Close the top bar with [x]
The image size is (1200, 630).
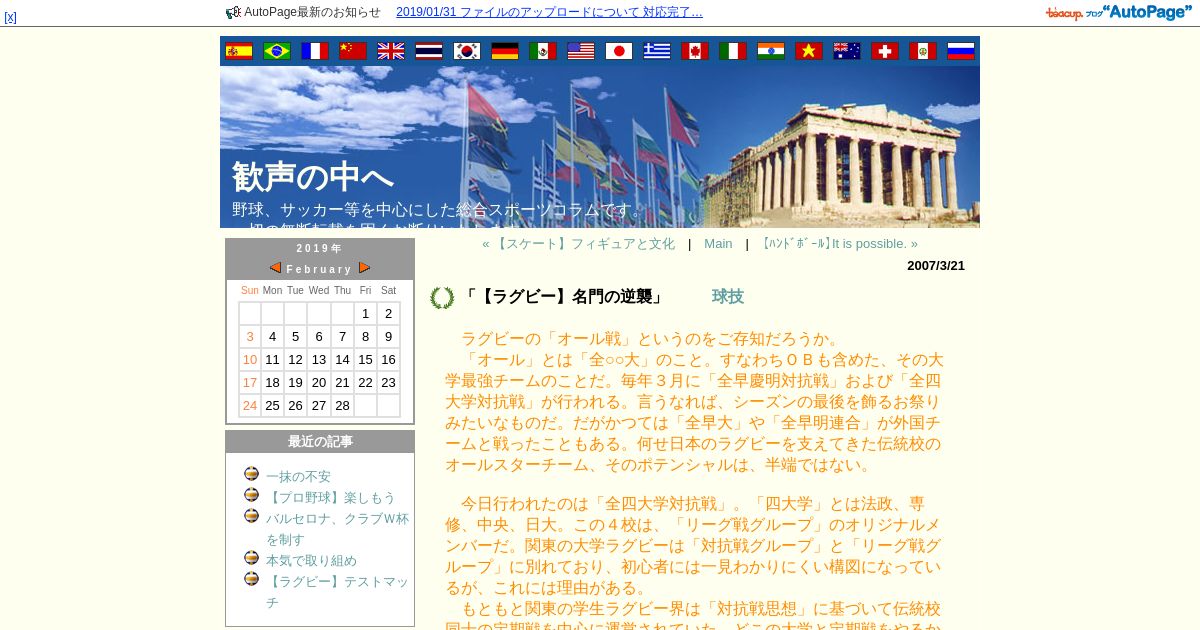pyautogui.click(x=10, y=17)
